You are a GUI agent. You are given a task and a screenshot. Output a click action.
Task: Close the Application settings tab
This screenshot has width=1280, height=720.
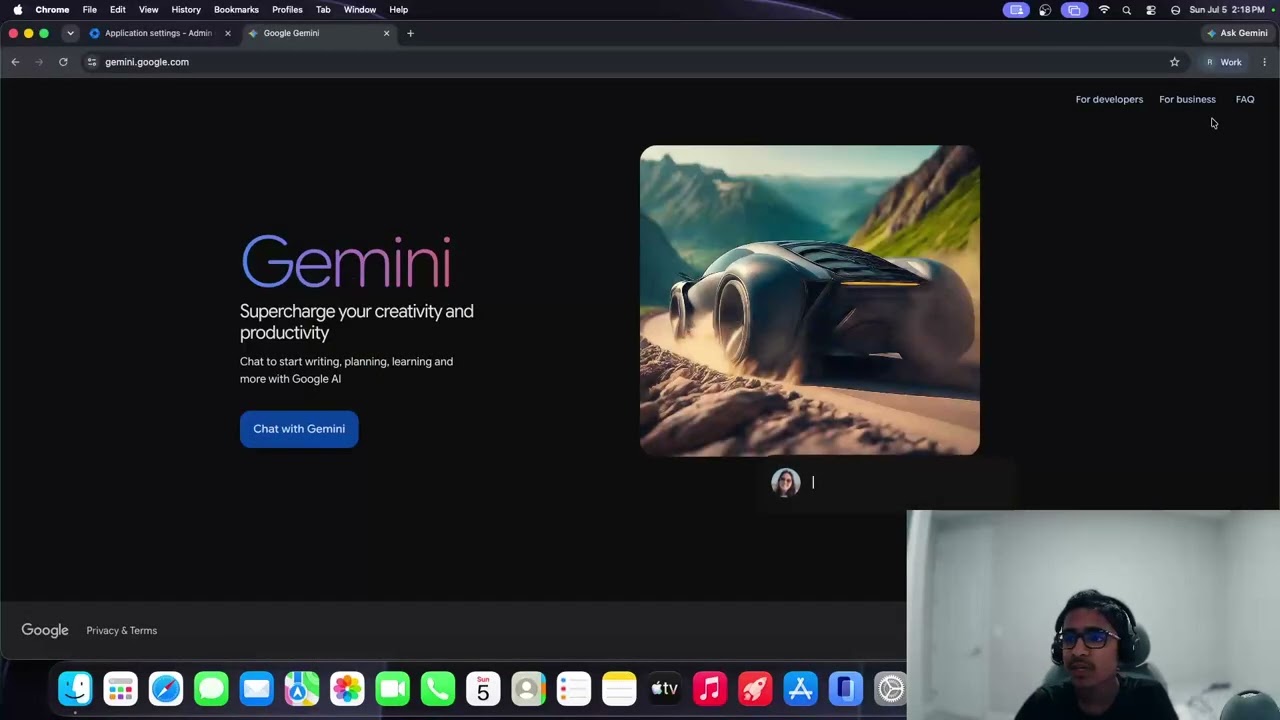click(x=227, y=33)
